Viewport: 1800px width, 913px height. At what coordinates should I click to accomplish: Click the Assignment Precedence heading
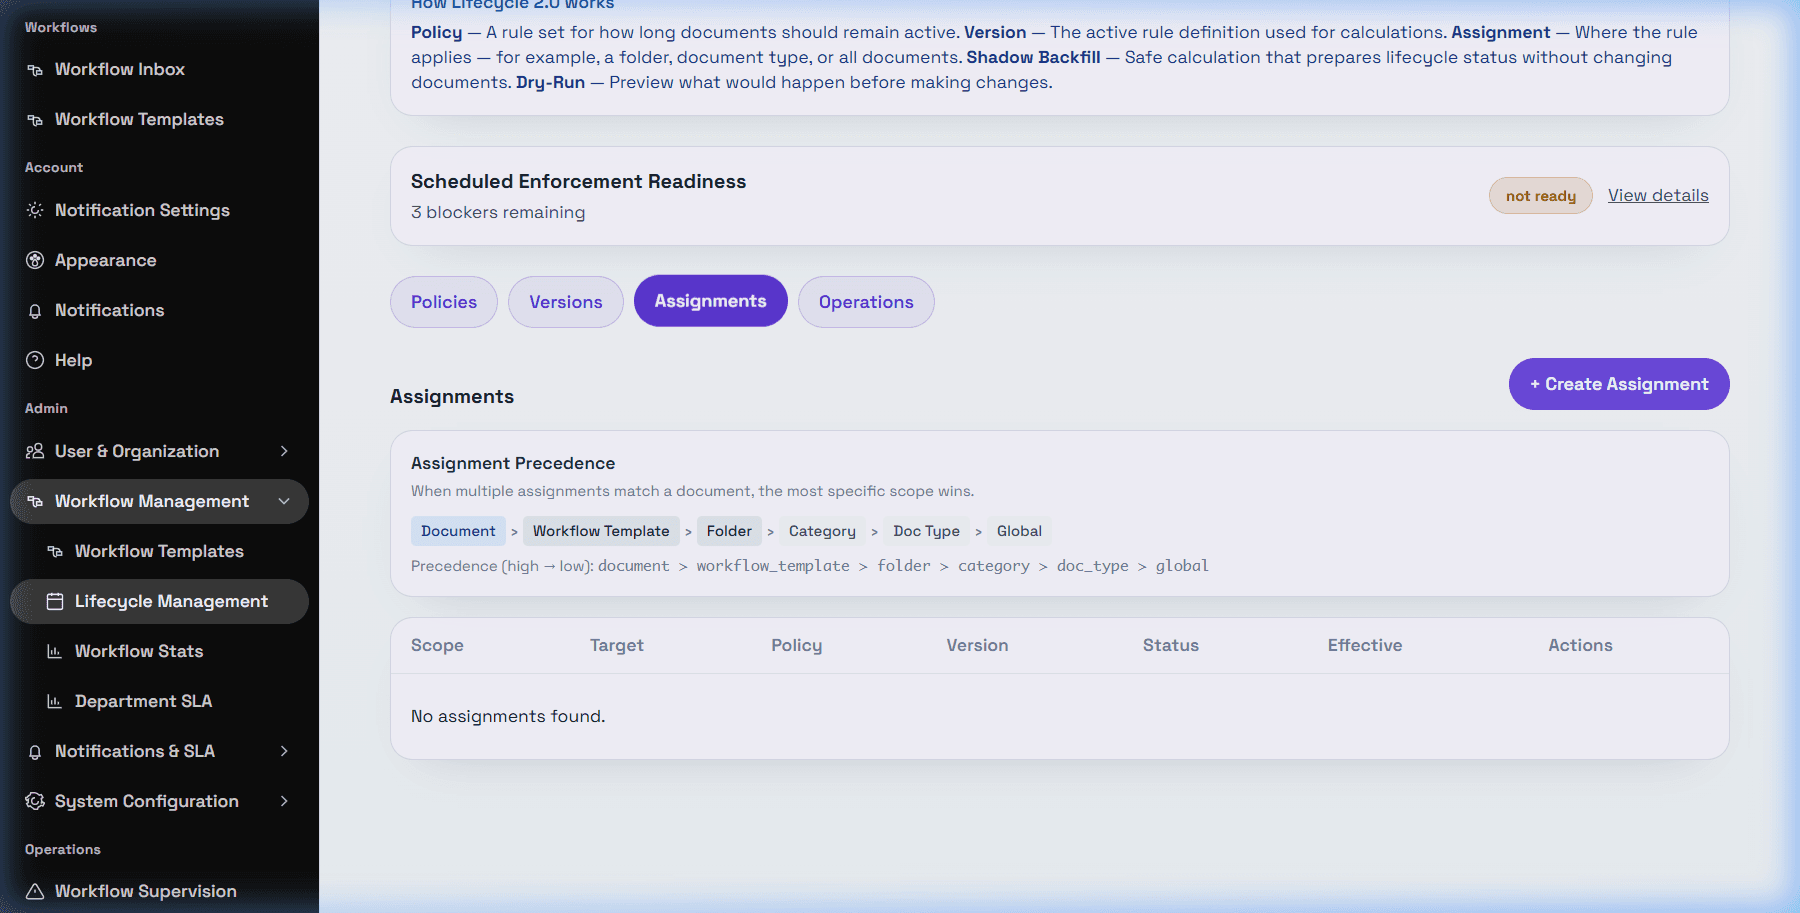coord(513,463)
